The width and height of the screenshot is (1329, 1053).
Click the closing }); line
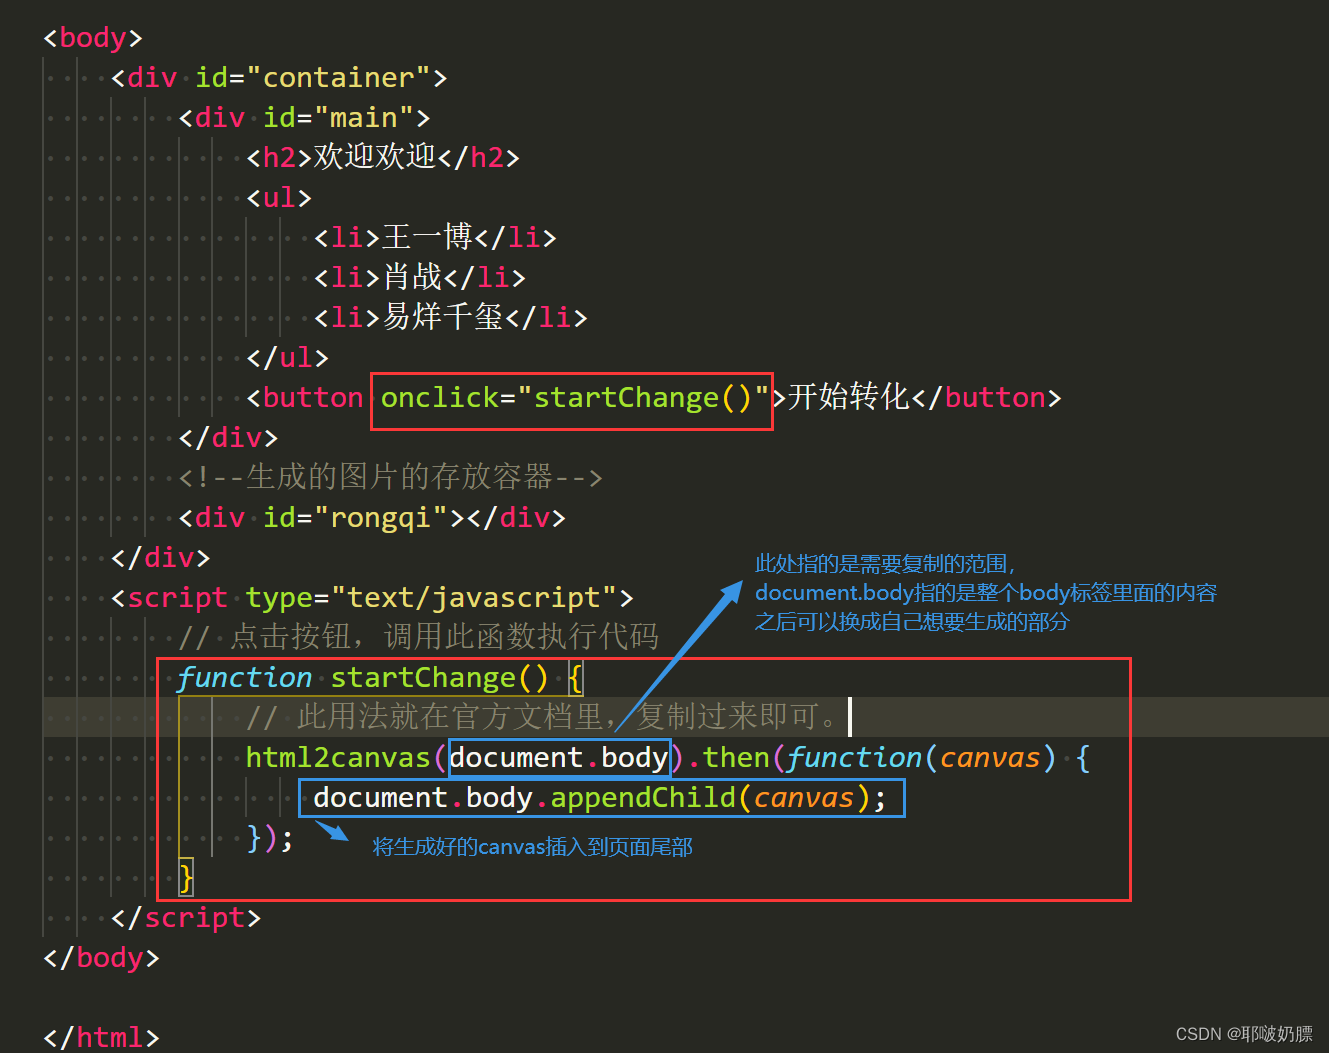click(x=270, y=838)
